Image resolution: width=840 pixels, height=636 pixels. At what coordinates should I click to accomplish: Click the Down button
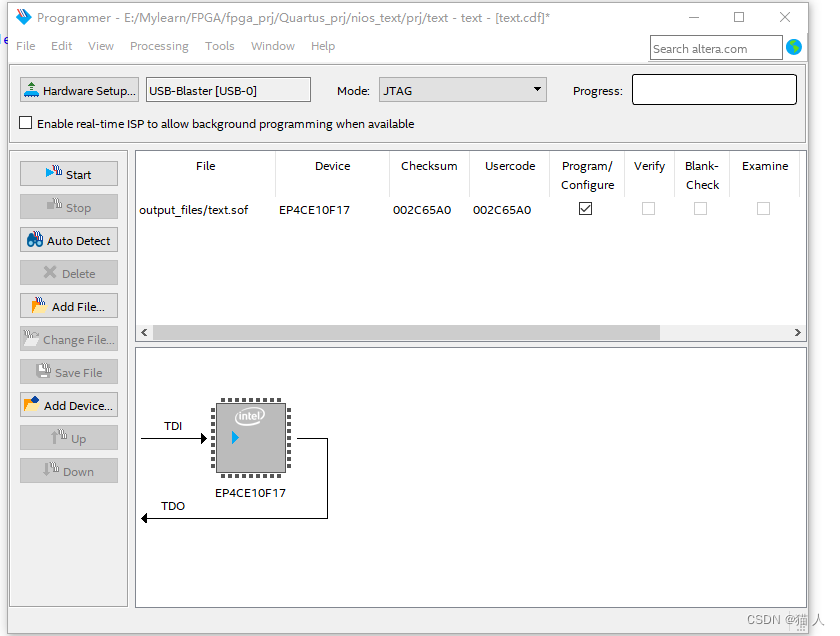(69, 471)
